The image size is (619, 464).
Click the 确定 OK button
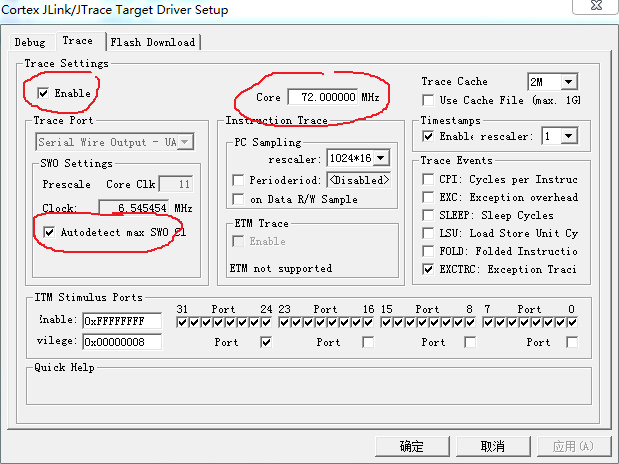(412, 447)
